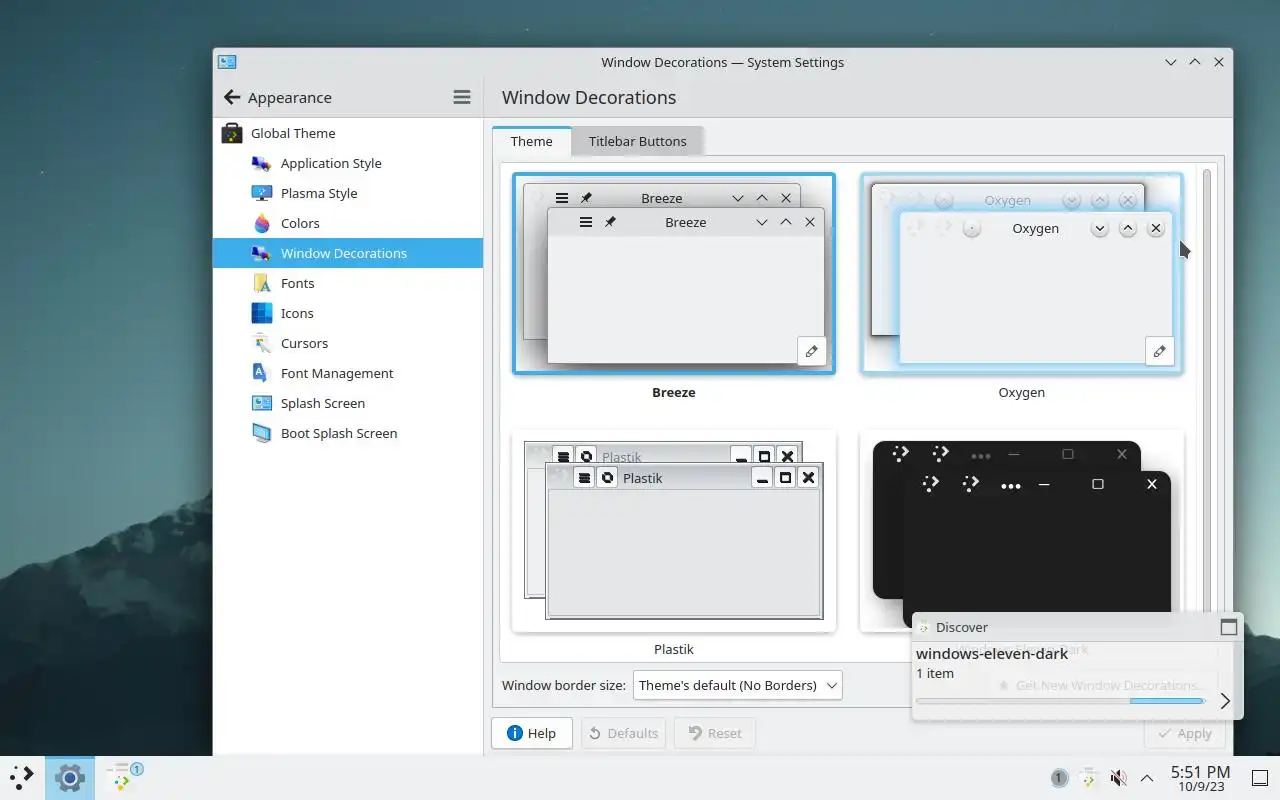
Task: Click the Reset button
Action: 714,733
